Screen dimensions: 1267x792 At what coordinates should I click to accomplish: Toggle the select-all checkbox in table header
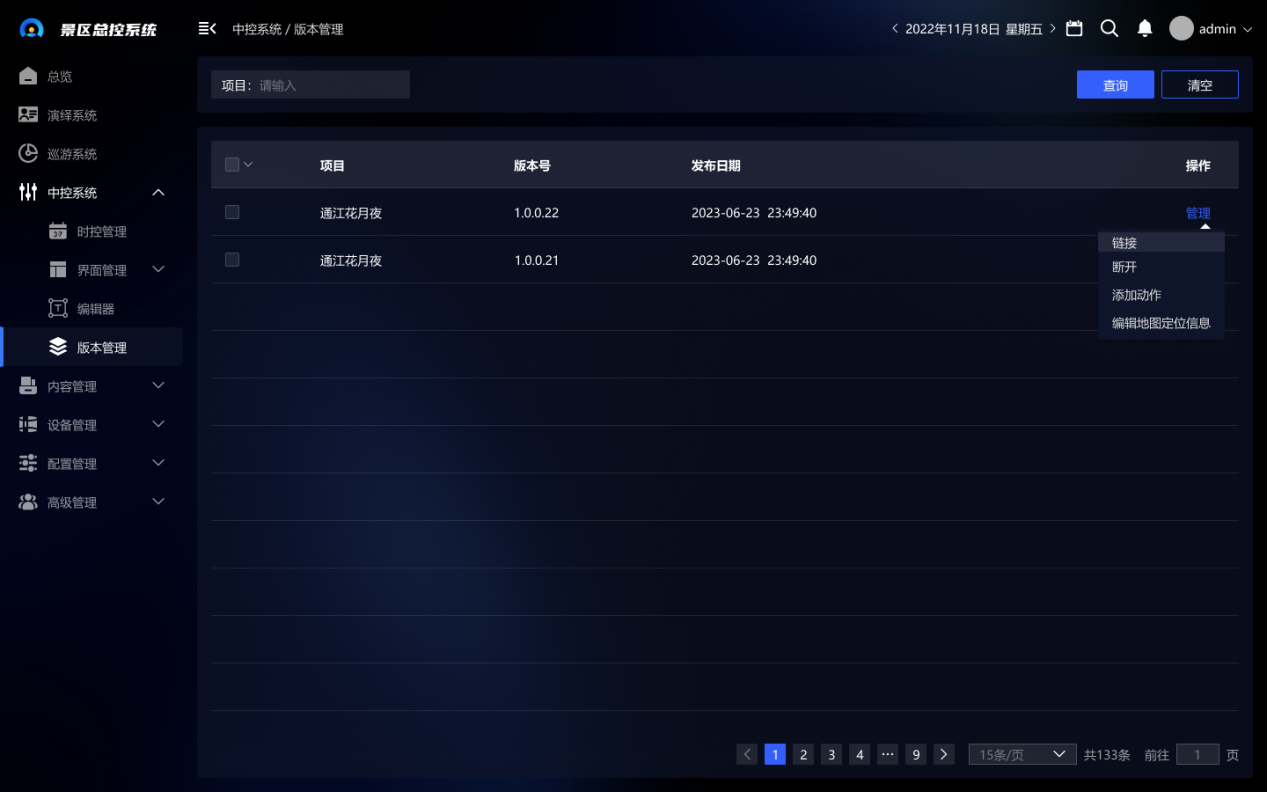click(232, 165)
